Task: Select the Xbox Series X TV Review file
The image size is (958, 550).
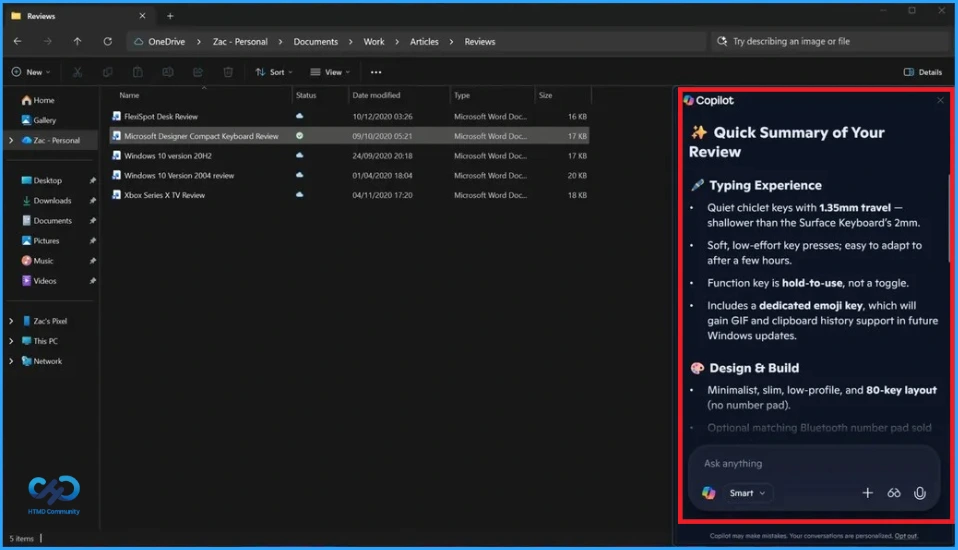Action: [x=349, y=195]
